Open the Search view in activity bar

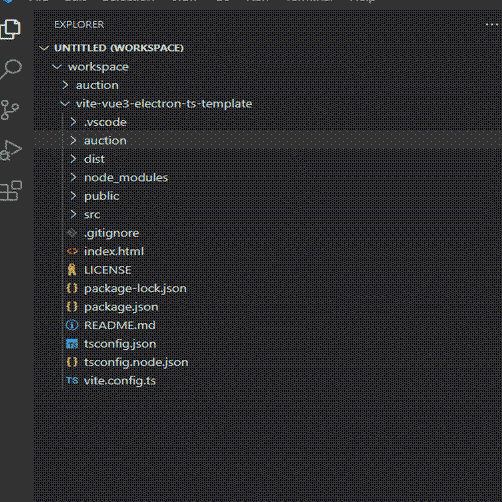coord(11,69)
